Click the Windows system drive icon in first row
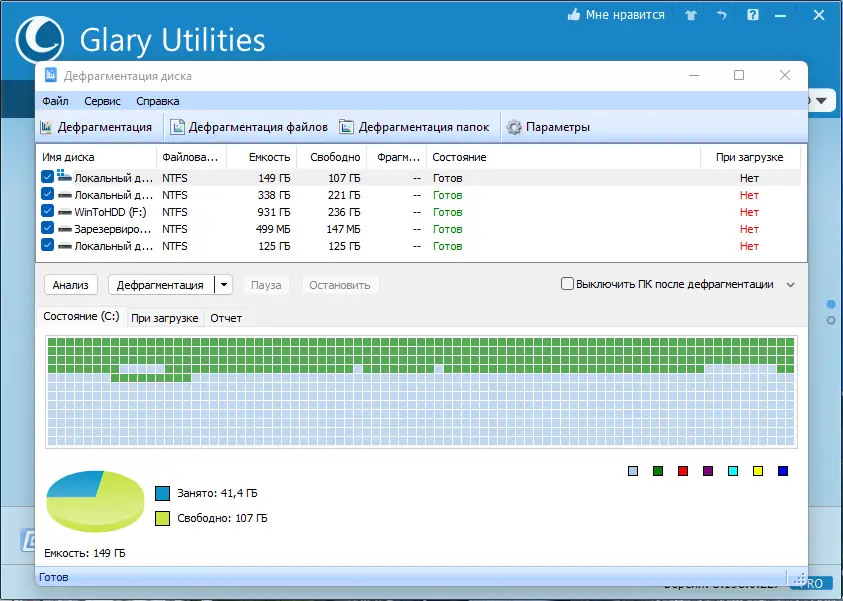Image resolution: width=843 pixels, height=601 pixels. (x=65, y=176)
